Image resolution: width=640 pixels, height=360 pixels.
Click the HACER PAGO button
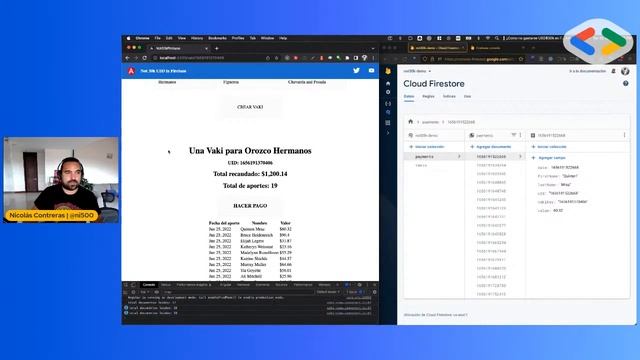pyautogui.click(x=250, y=206)
